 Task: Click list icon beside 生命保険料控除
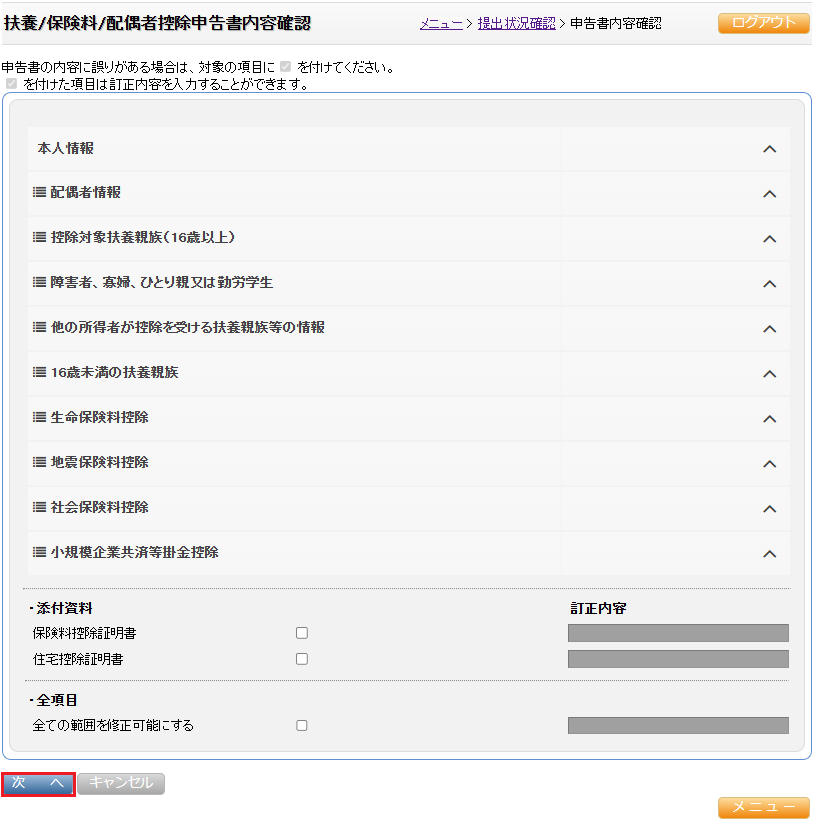click(x=39, y=417)
